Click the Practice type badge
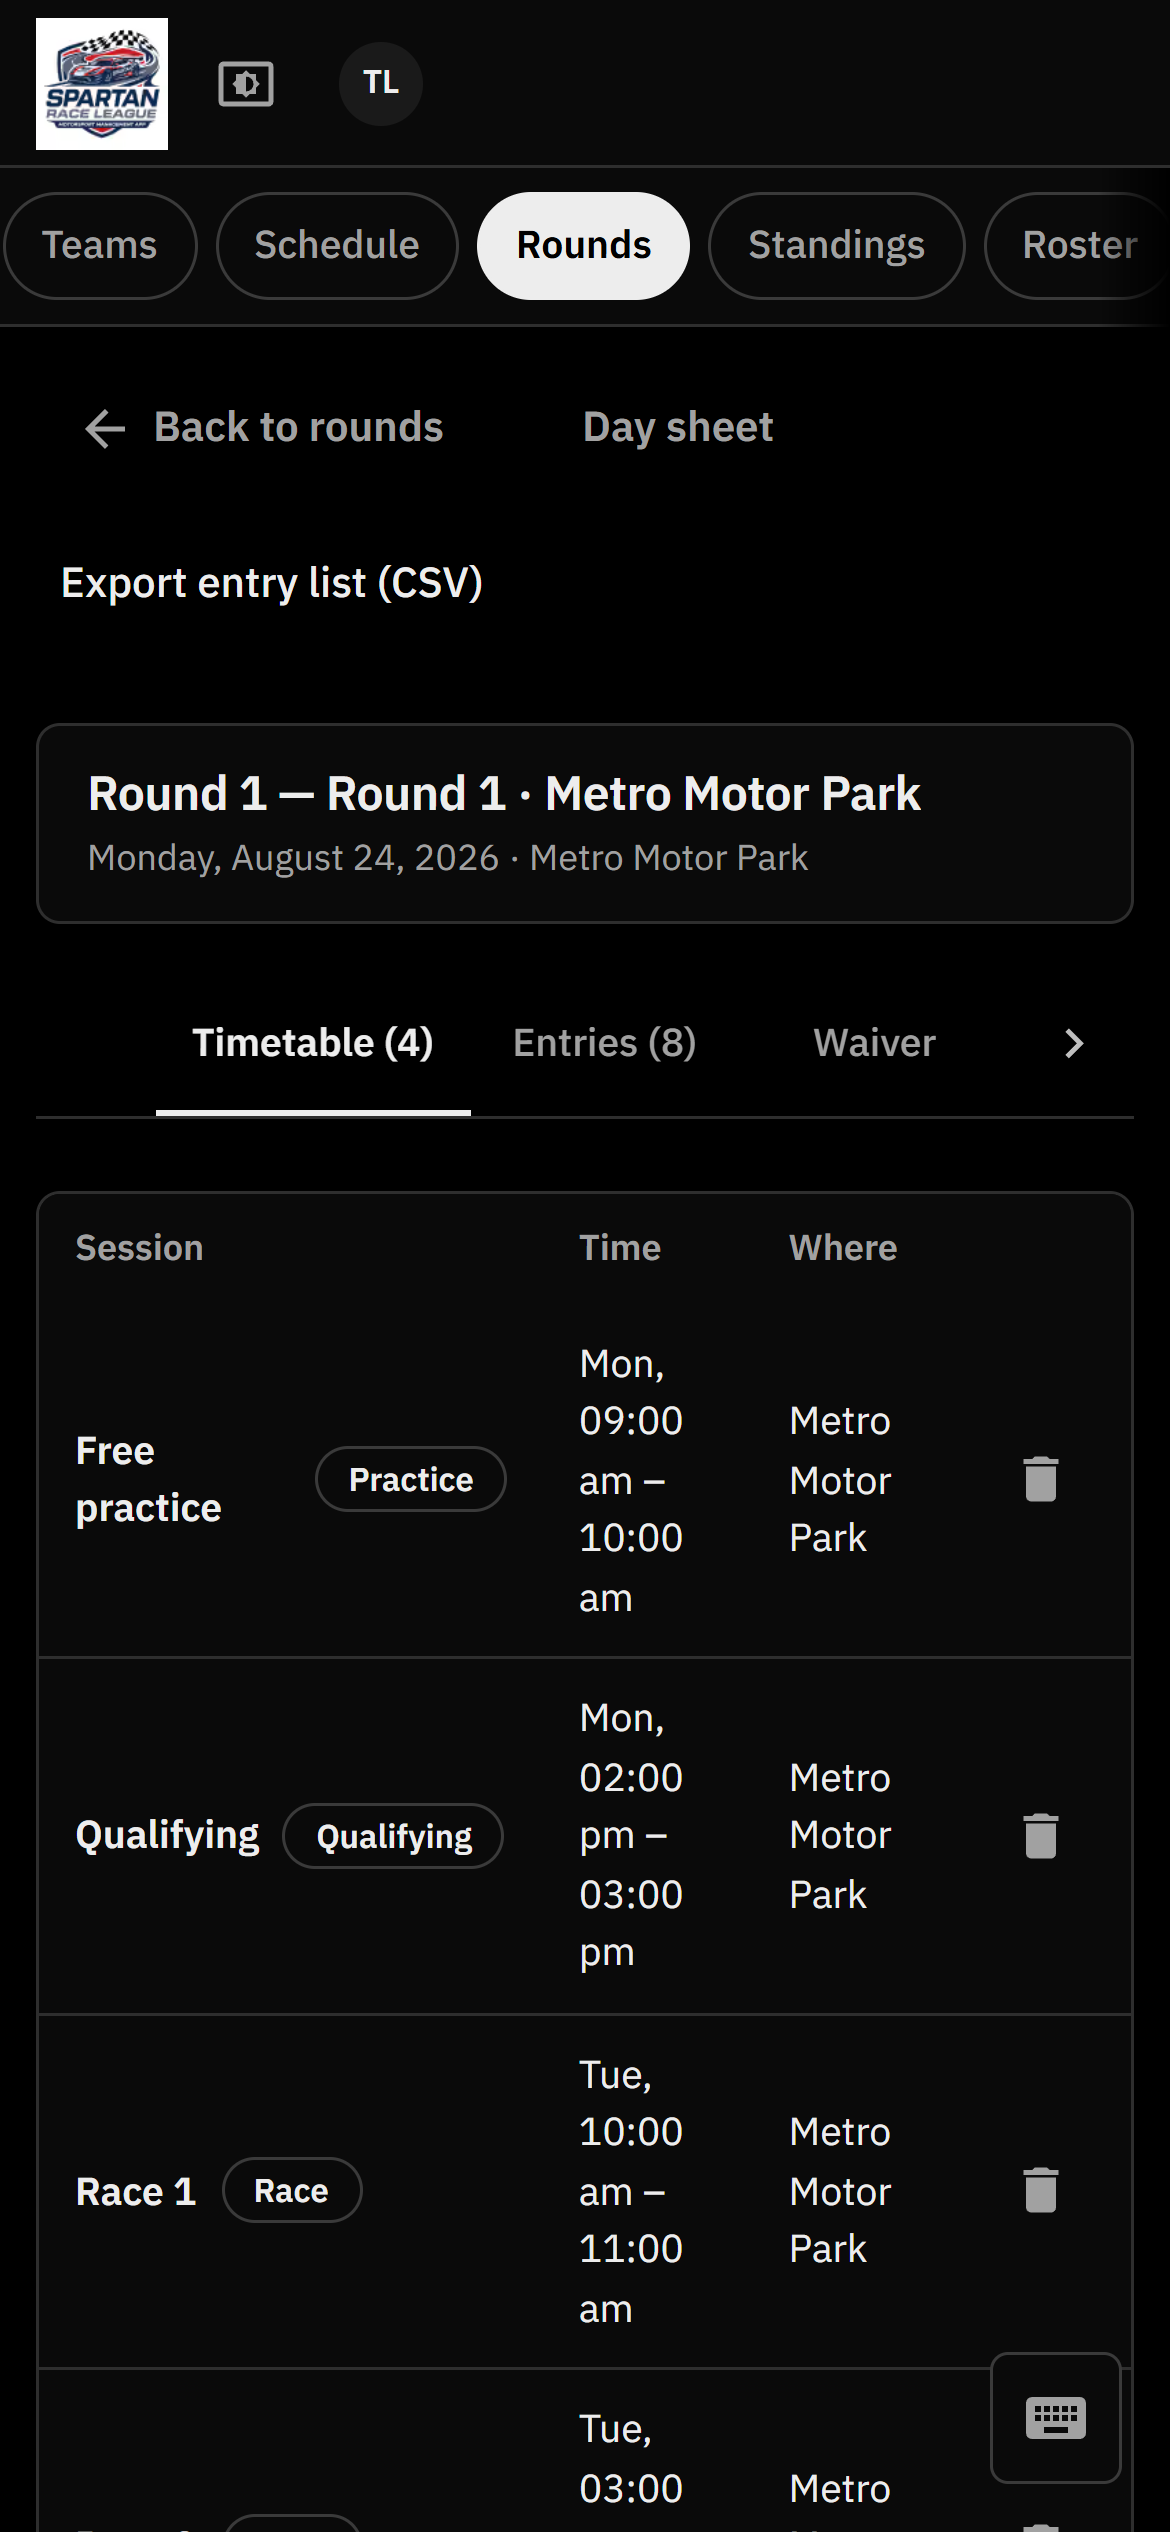The width and height of the screenshot is (1170, 2532). (411, 1479)
